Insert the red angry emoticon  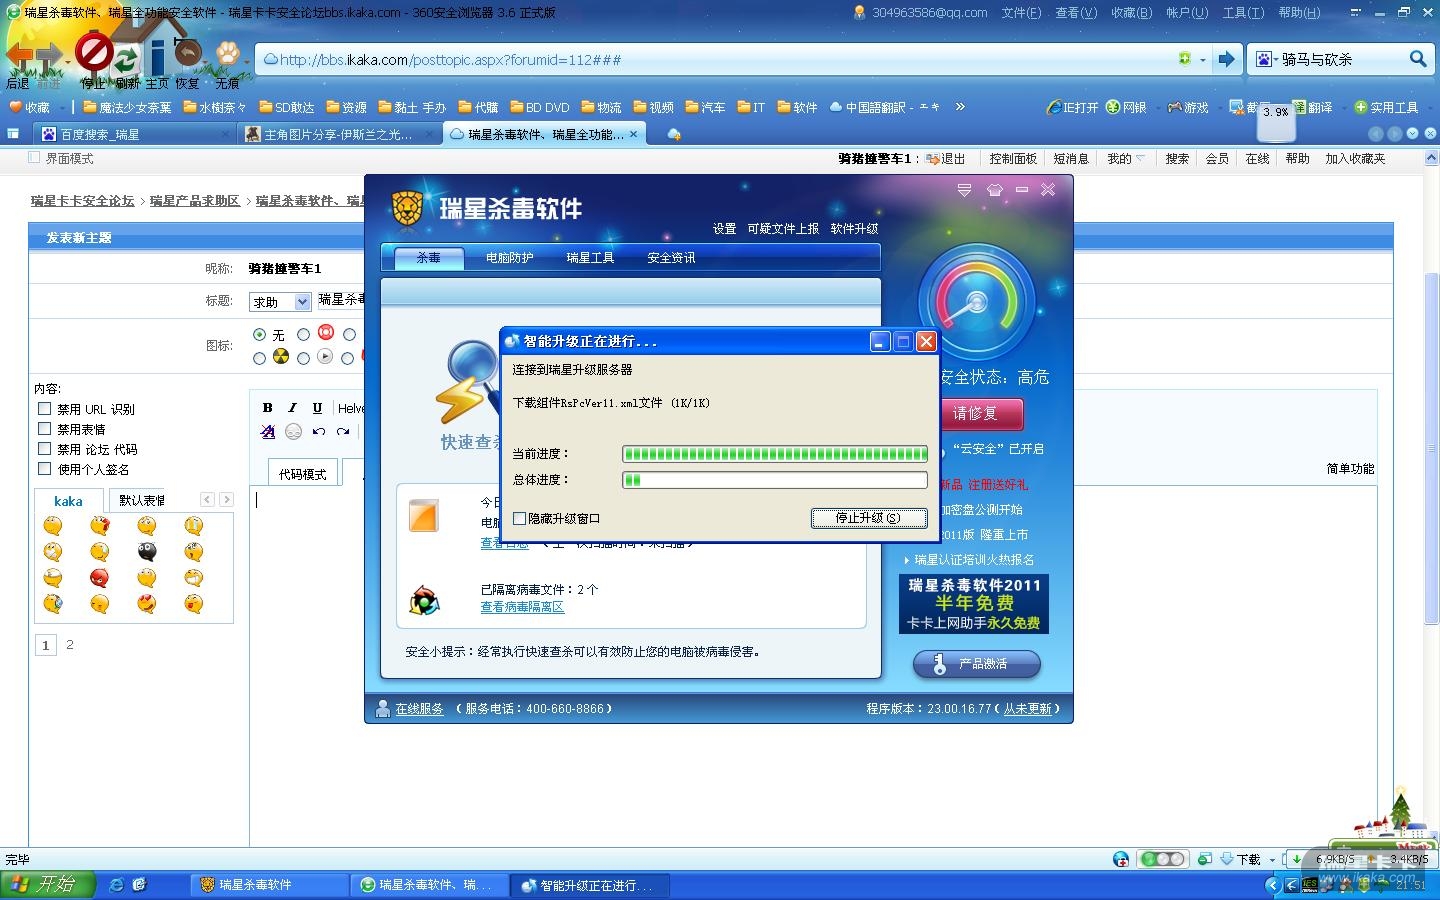[99, 578]
